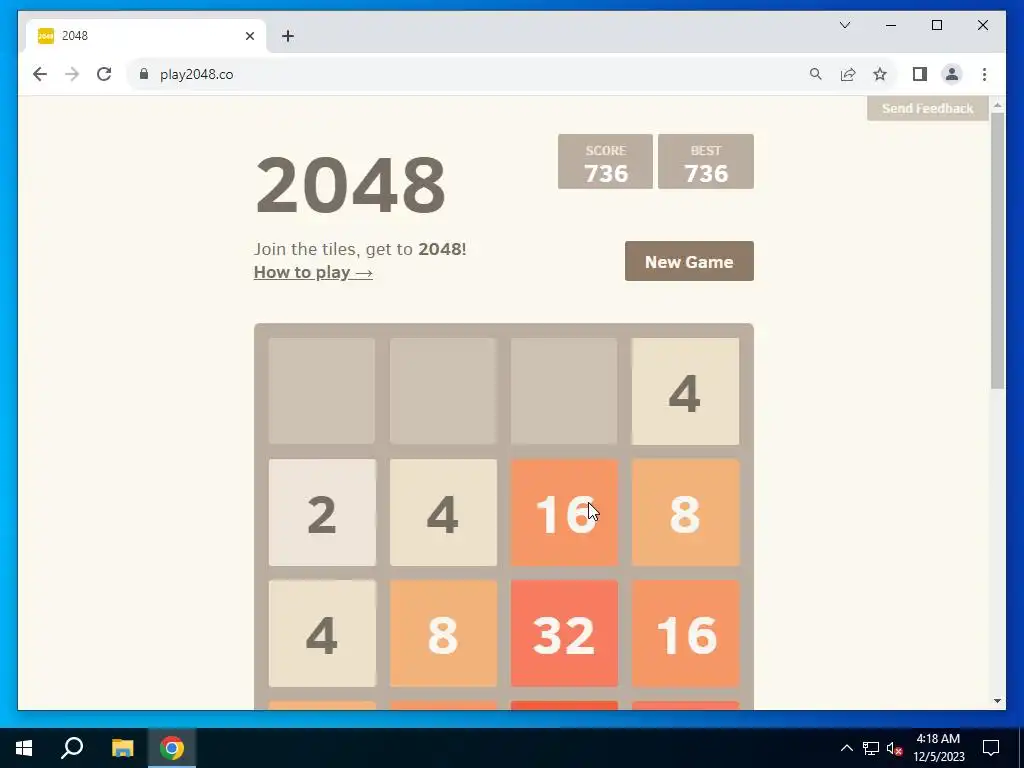Open the network status tray icon
1024x768 pixels.
(871, 748)
